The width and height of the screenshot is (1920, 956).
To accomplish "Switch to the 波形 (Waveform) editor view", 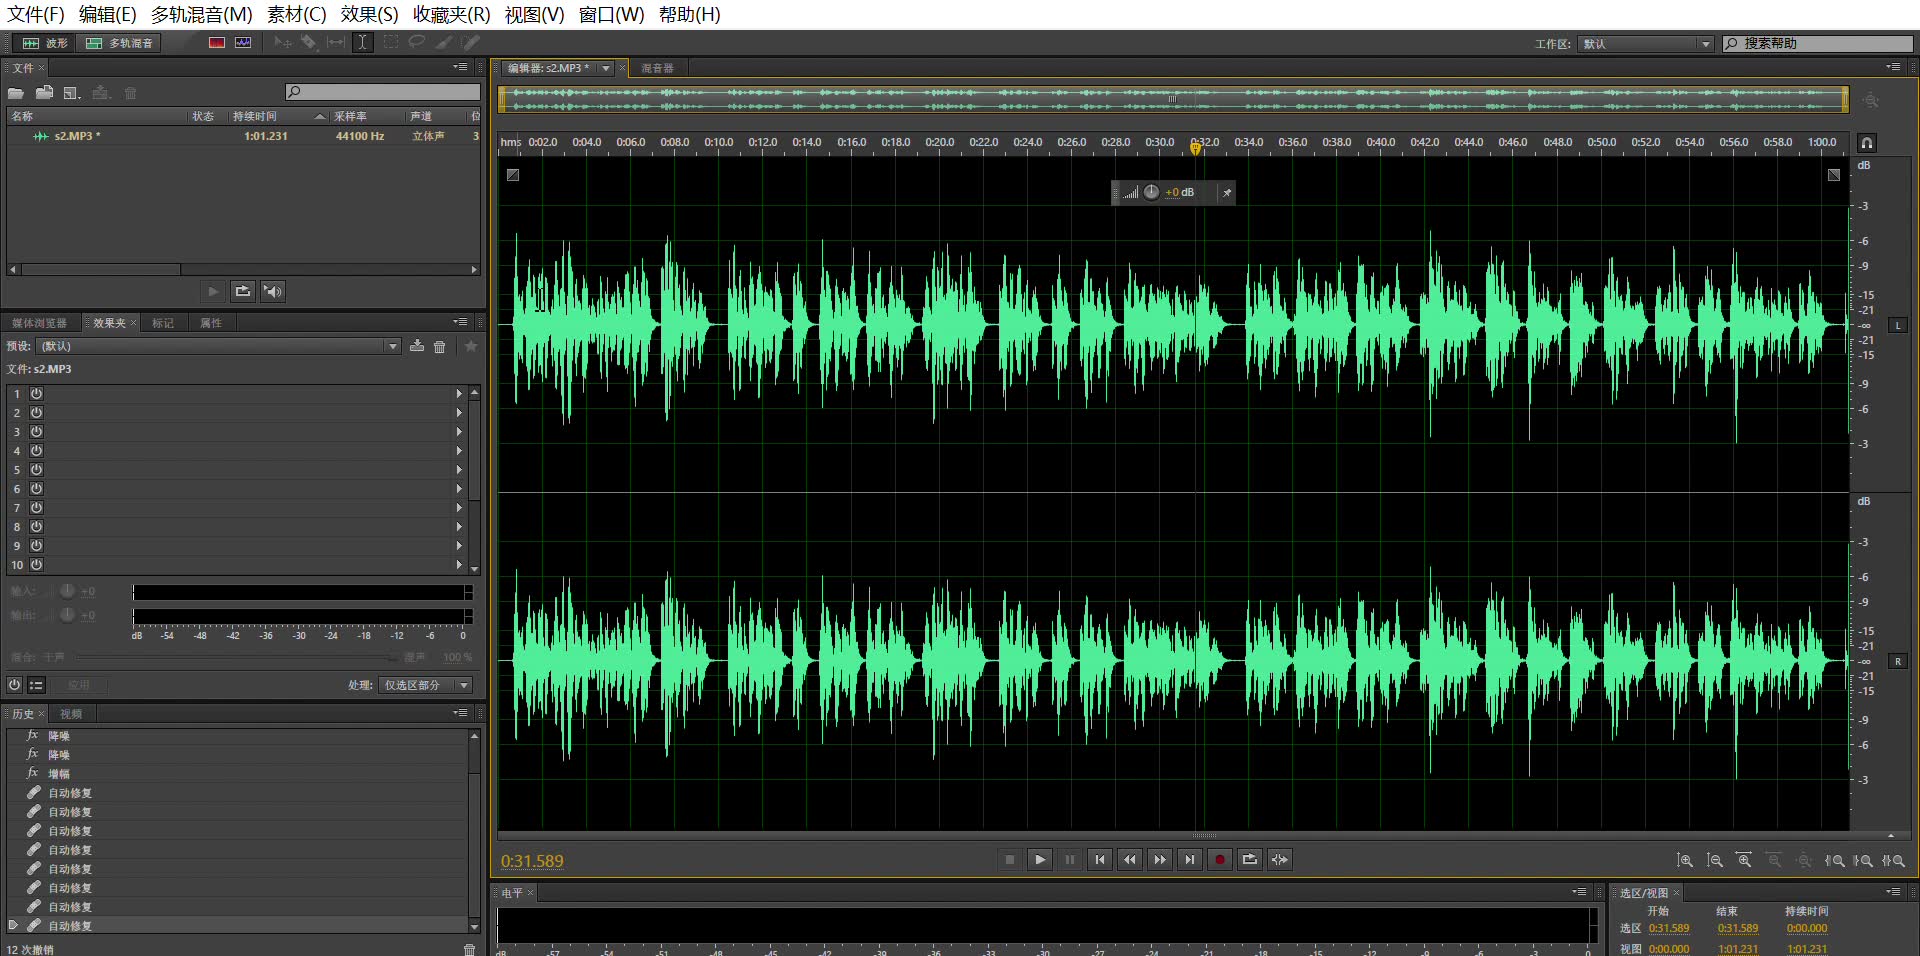I will (x=45, y=43).
